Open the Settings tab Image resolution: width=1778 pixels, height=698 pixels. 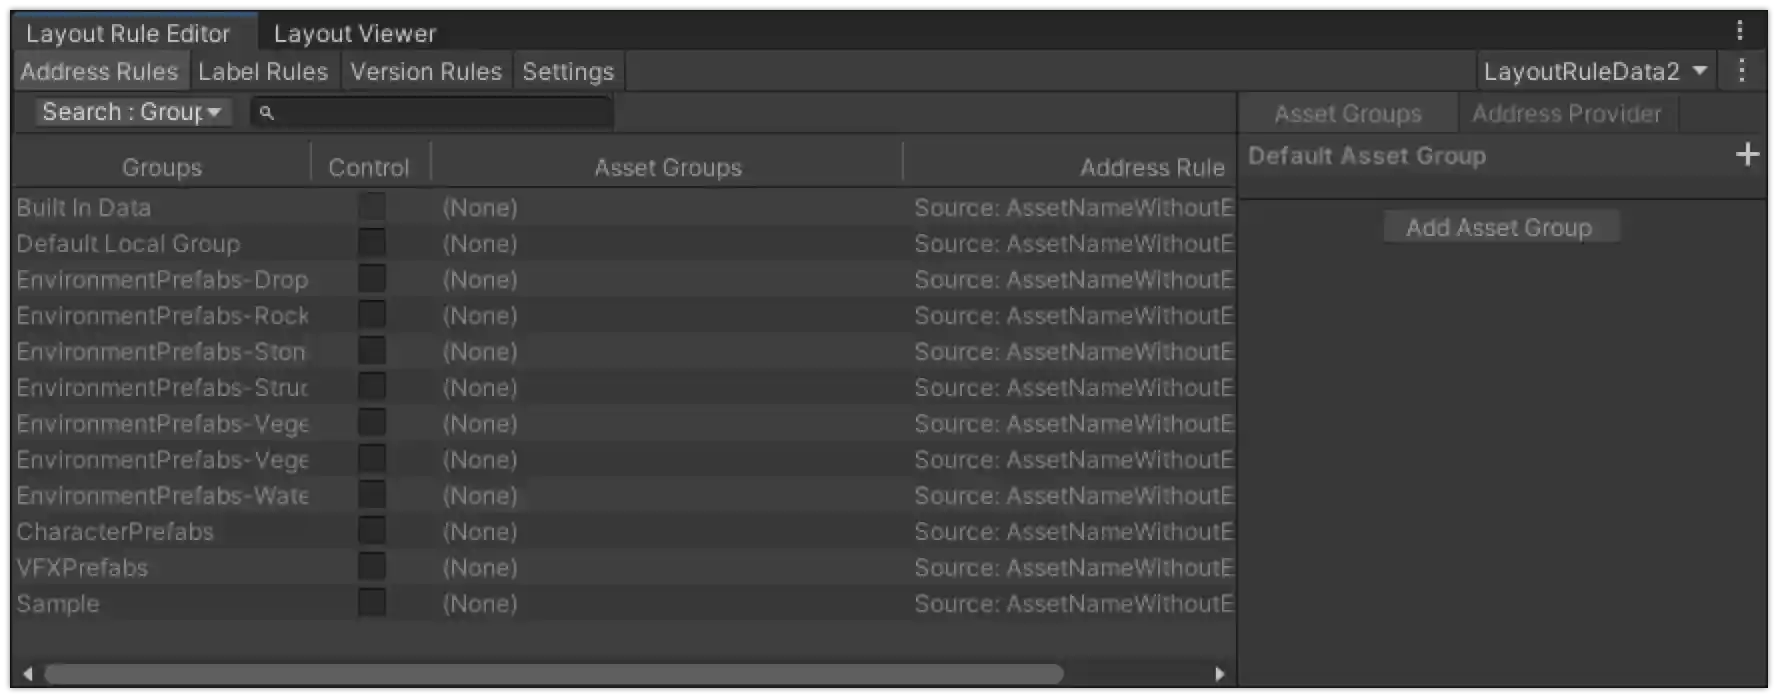[x=567, y=70]
